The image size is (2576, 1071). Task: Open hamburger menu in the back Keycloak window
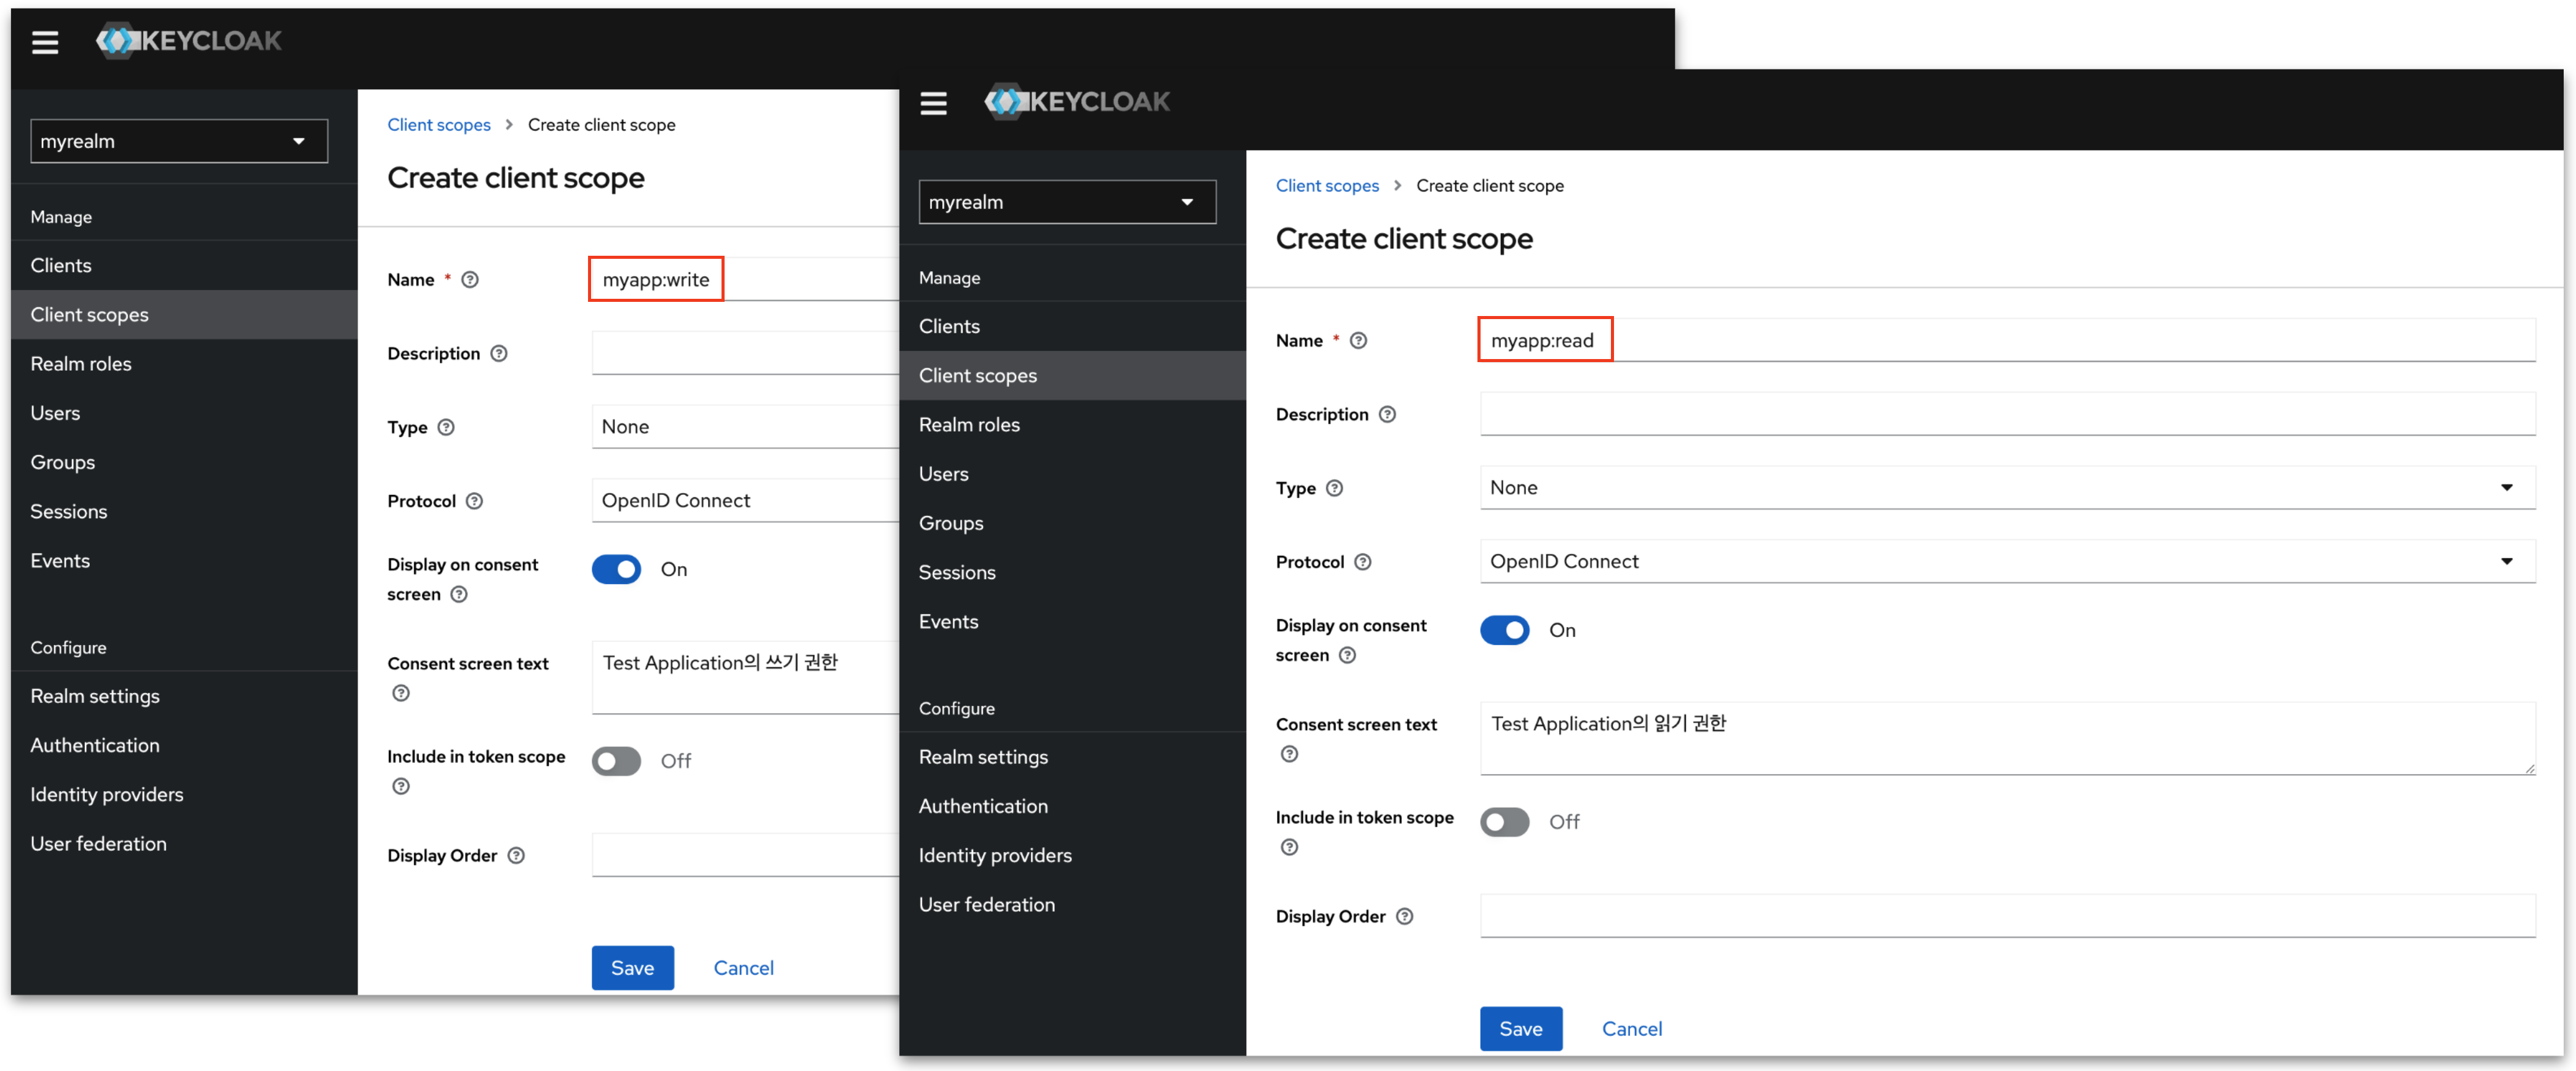45,42
